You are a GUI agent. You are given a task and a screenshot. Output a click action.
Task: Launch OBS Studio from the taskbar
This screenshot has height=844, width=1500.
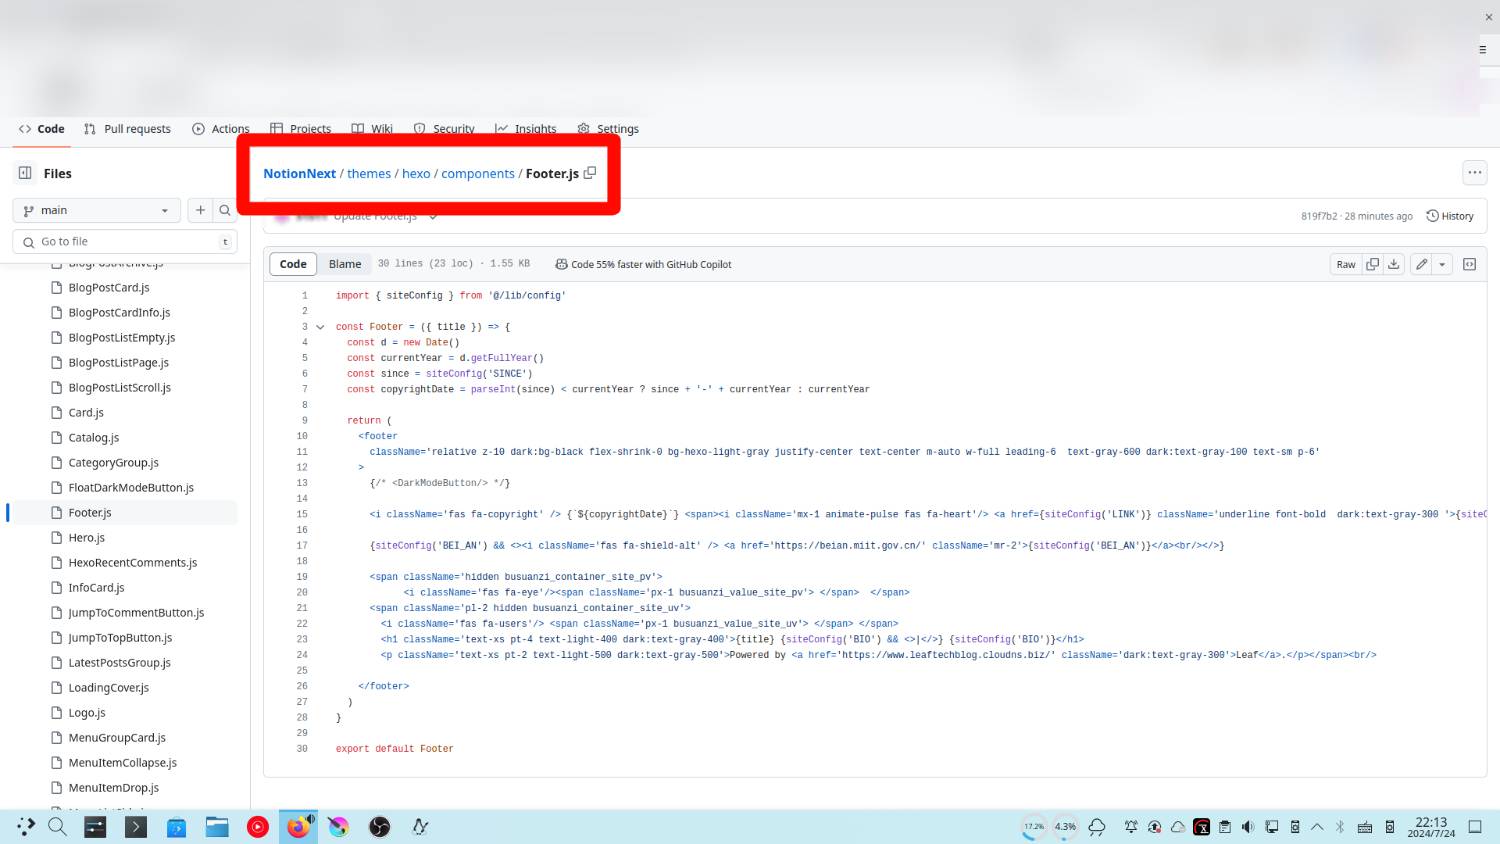[x=380, y=827]
